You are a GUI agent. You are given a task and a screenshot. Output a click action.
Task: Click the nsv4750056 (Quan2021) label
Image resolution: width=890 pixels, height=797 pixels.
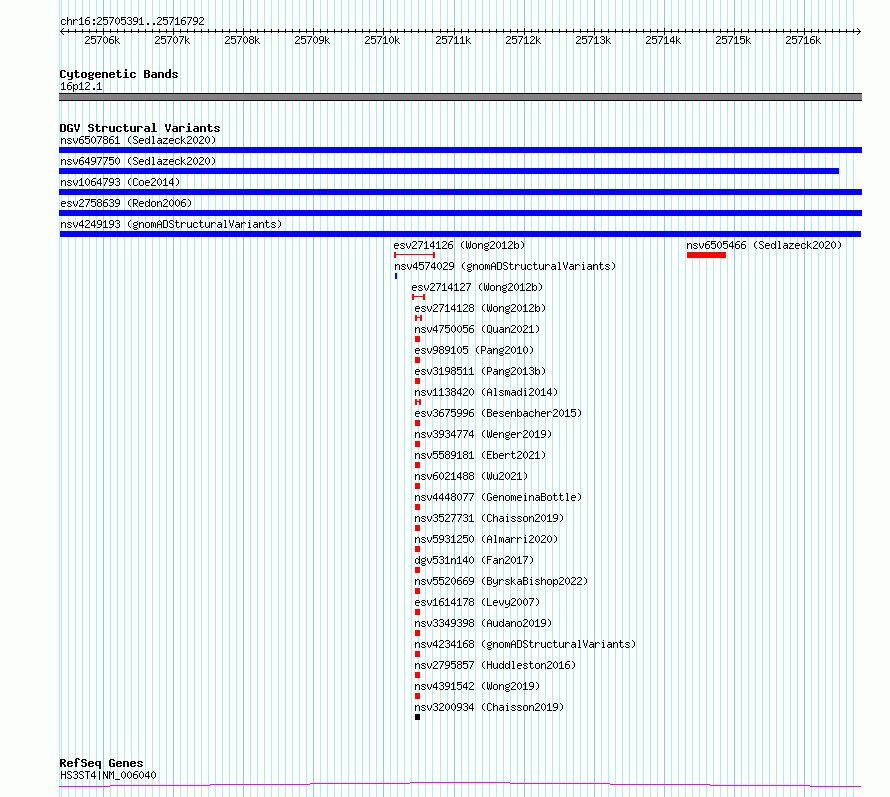pos(477,329)
